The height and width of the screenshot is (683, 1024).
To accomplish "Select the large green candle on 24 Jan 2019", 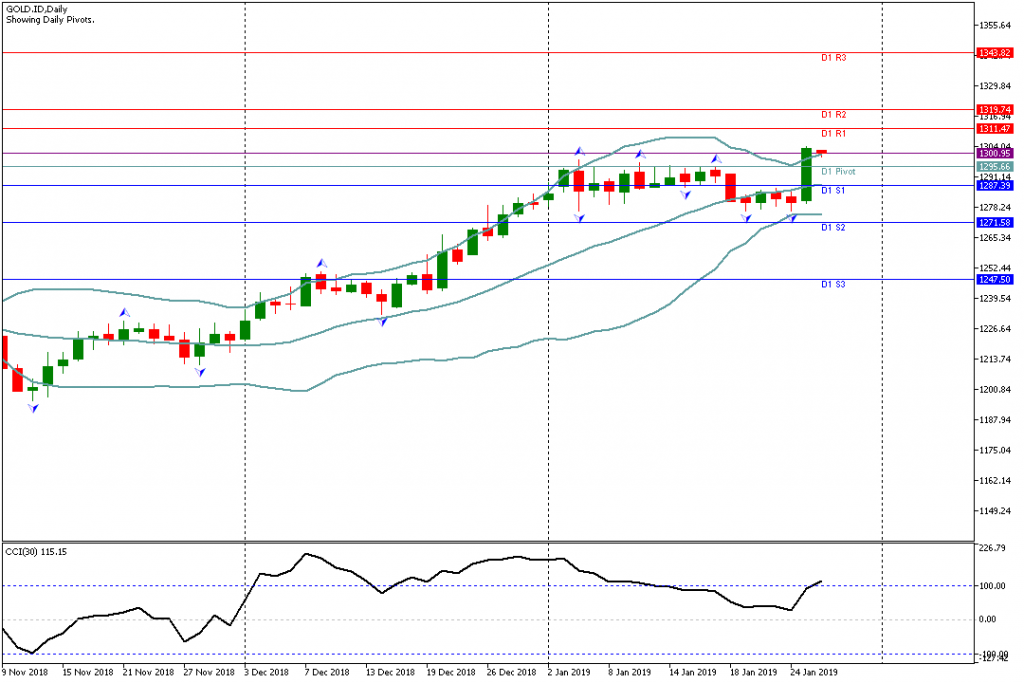I will coord(806,174).
